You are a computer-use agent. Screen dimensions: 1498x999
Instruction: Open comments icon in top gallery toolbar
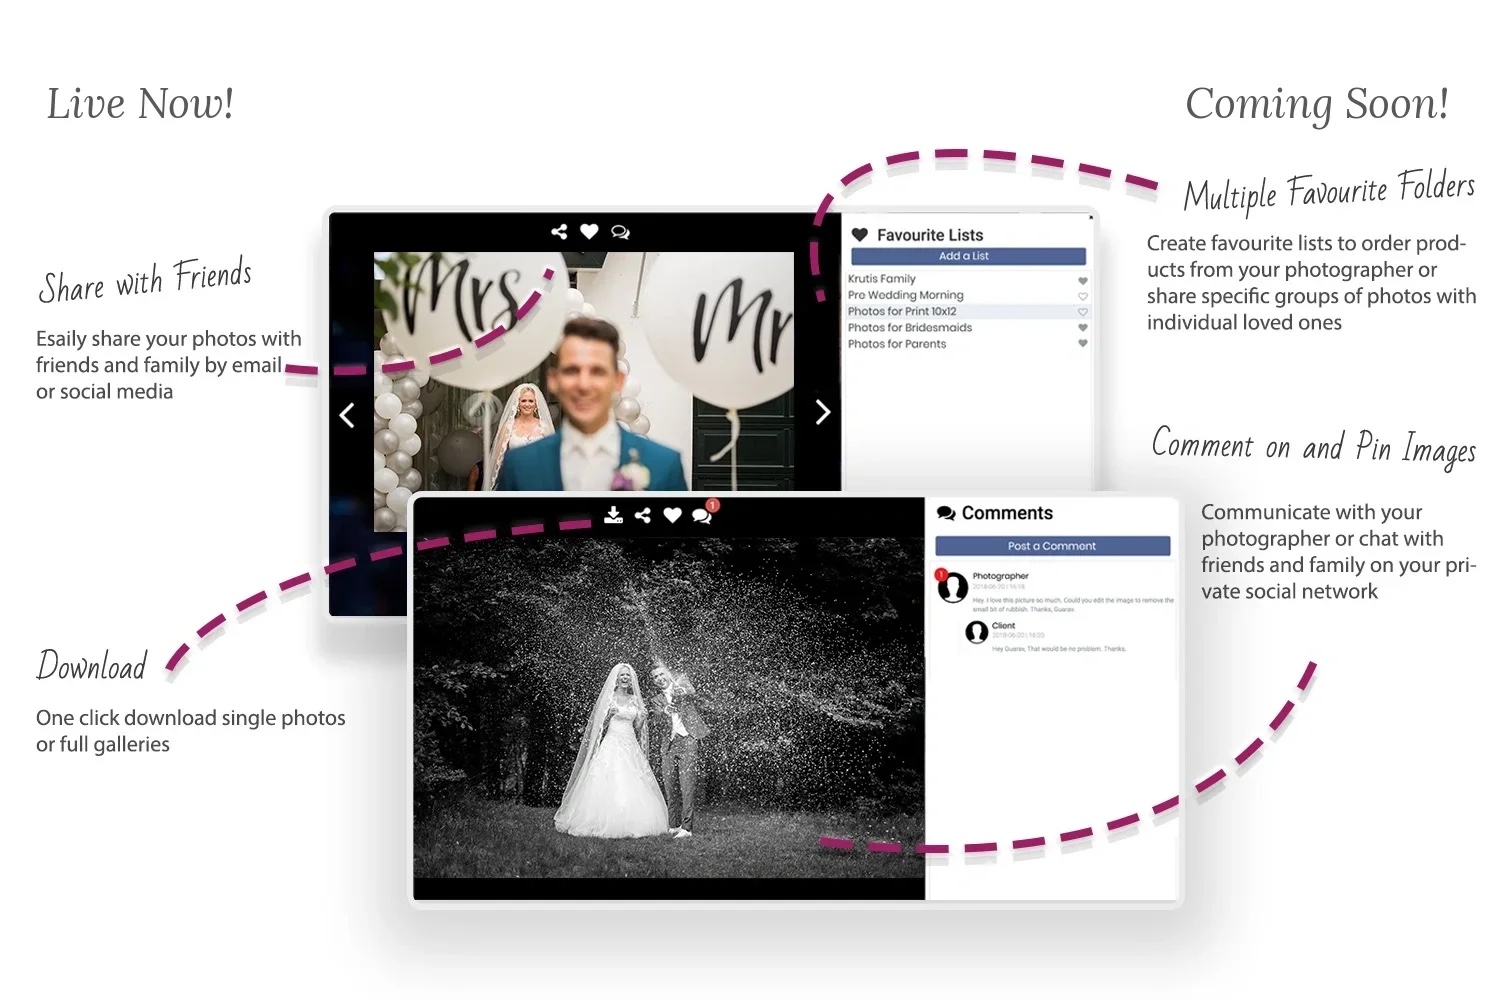620,232
